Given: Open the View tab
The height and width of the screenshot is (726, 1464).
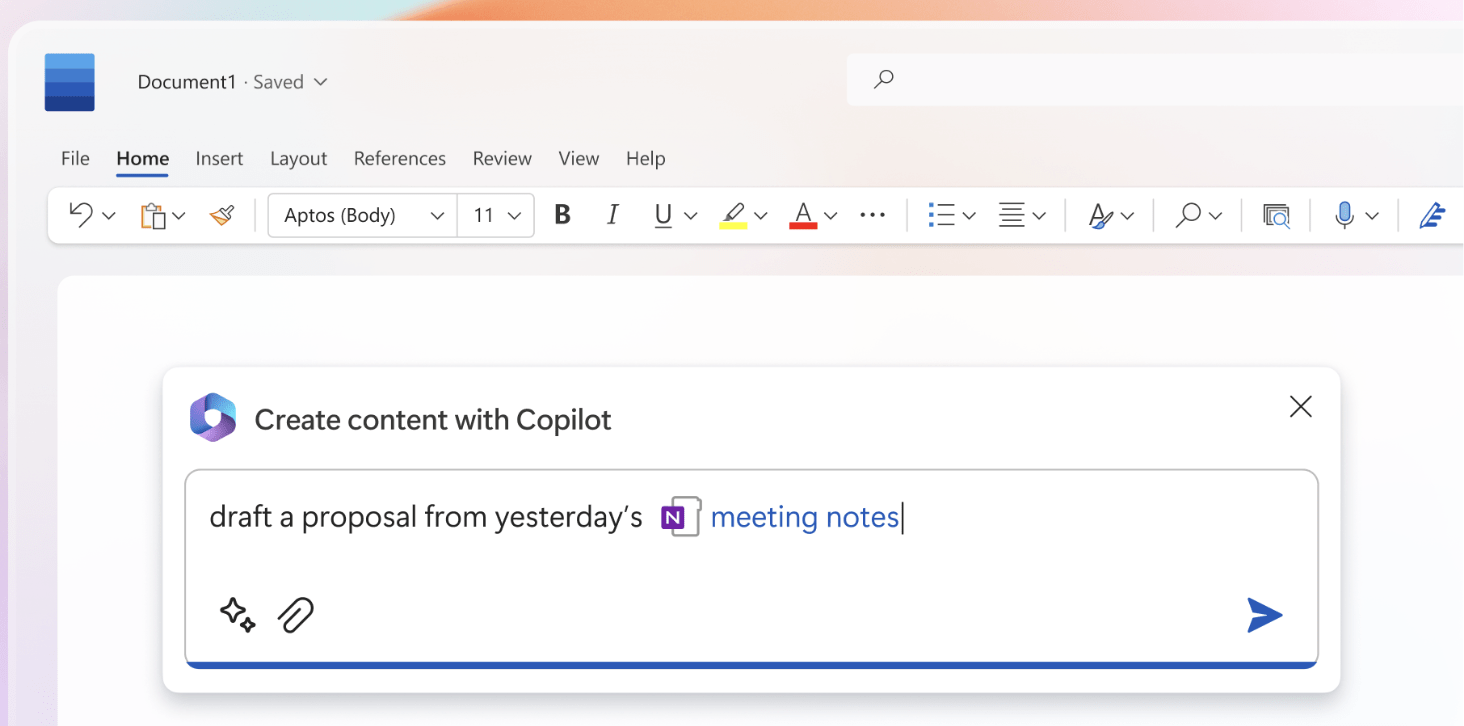Looking at the screenshot, I should pyautogui.click(x=578, y=158).
